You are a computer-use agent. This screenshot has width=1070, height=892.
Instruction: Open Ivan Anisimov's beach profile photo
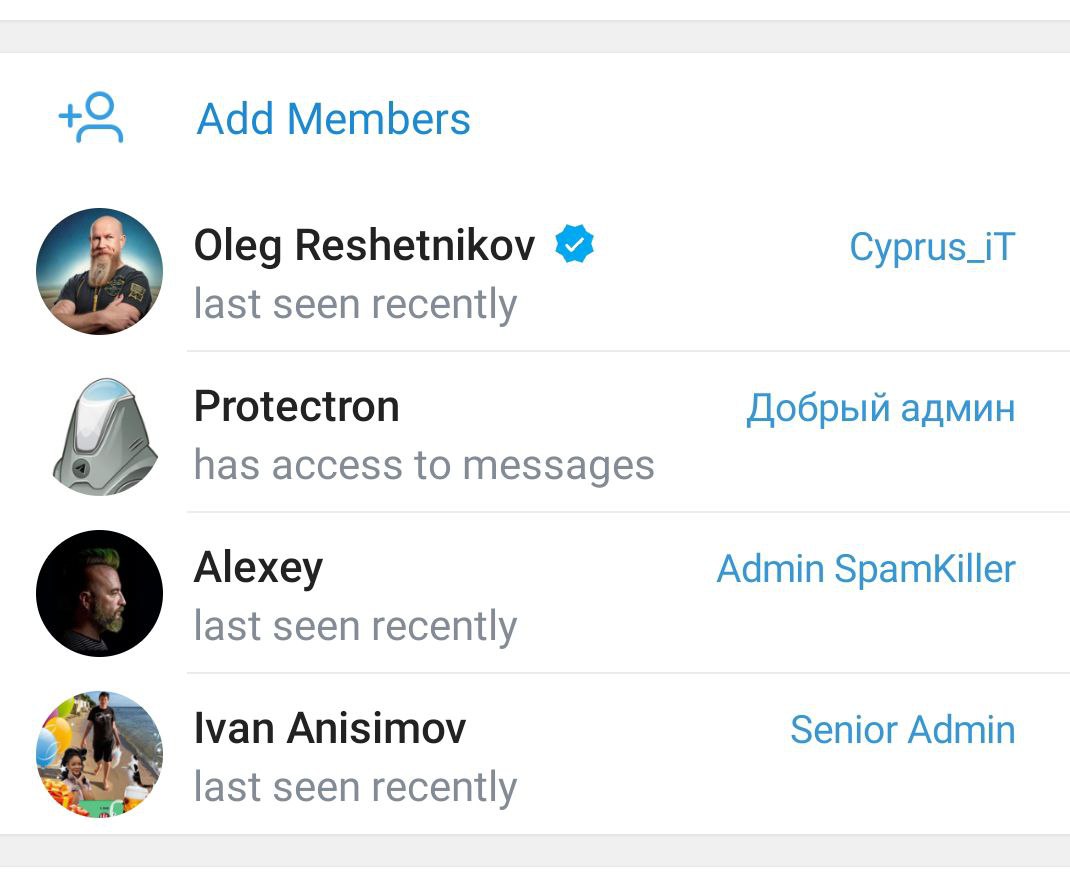point(99,754)
